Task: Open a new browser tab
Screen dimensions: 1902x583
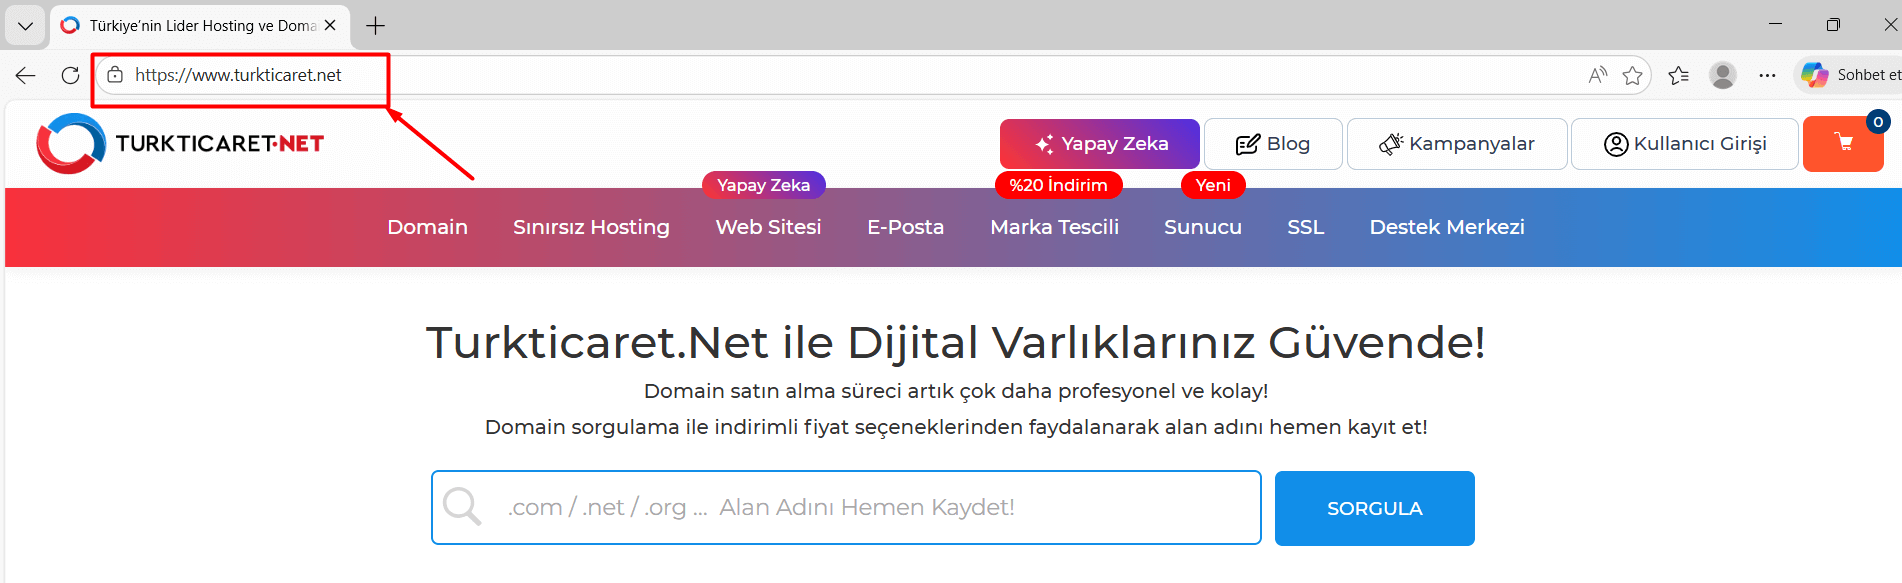Action: [376, 26]
